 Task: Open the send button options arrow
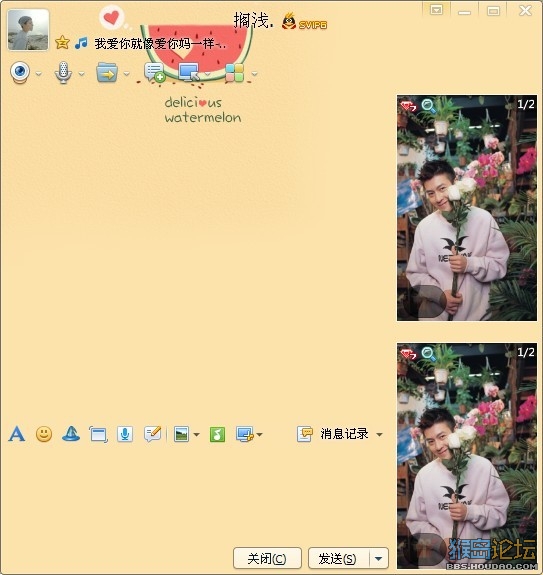[x=379, y=558]
